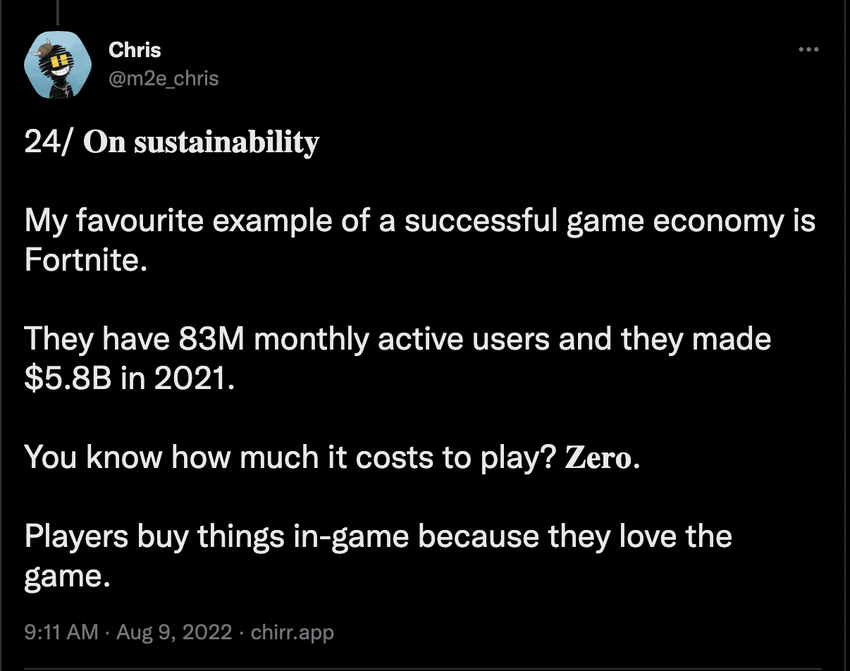Open the three-dot more options menu

point(808,49)
